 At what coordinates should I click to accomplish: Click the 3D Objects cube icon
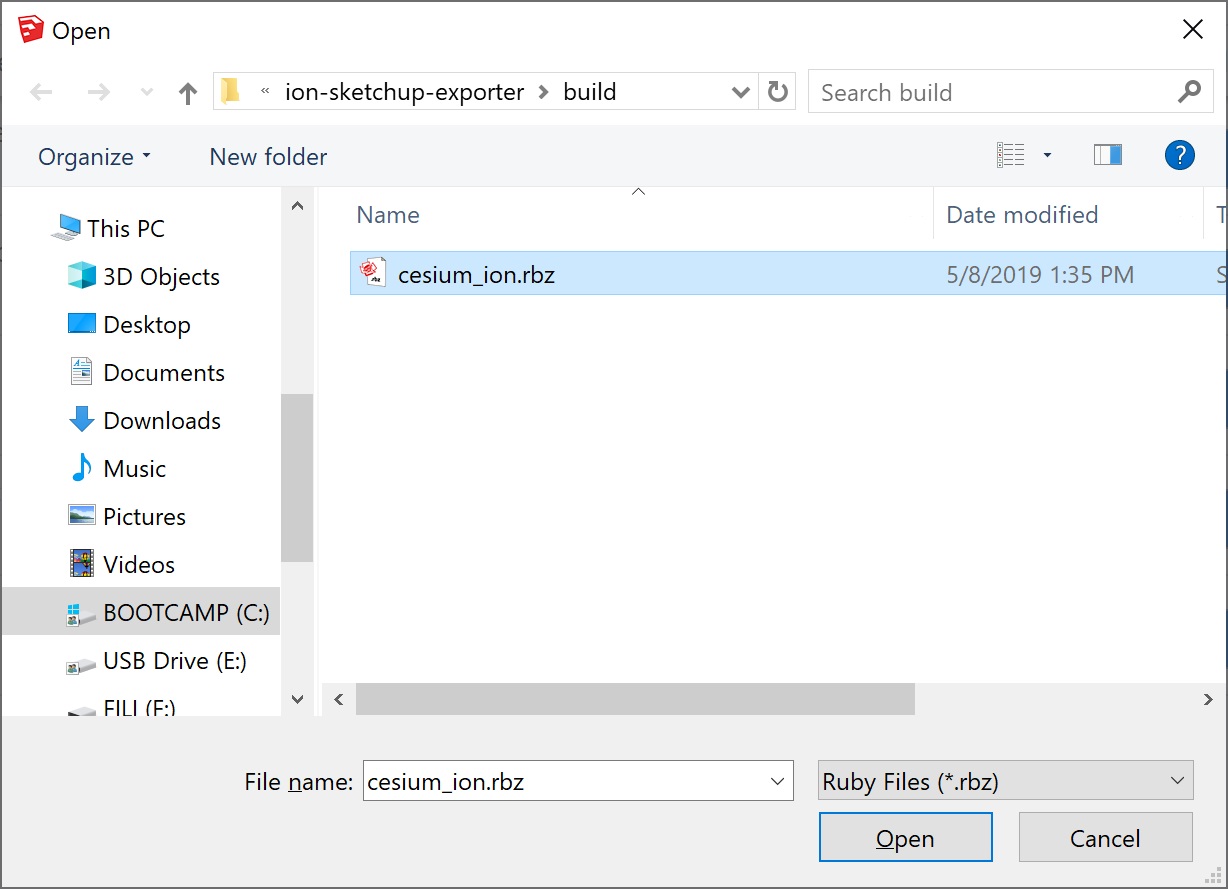(x=81, y=275)
